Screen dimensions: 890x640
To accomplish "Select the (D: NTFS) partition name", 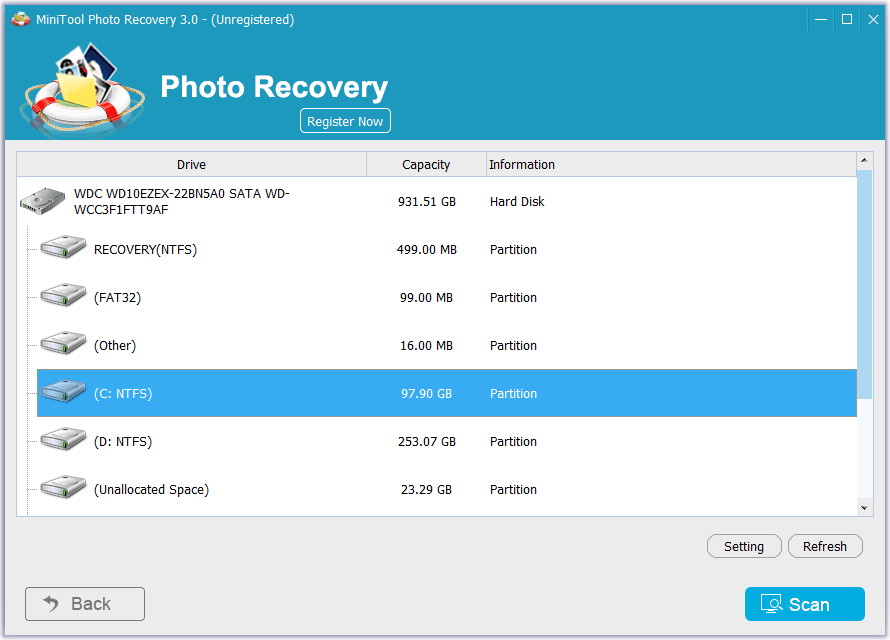I will [x=123, y=441].
